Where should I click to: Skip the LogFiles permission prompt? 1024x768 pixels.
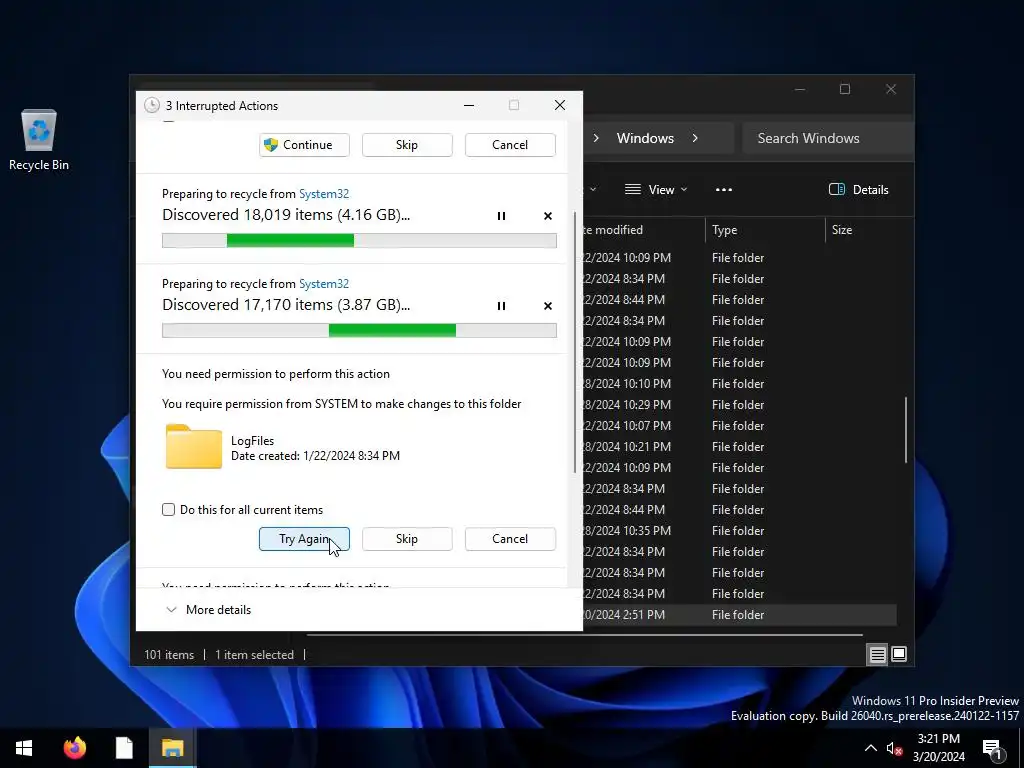407,539
